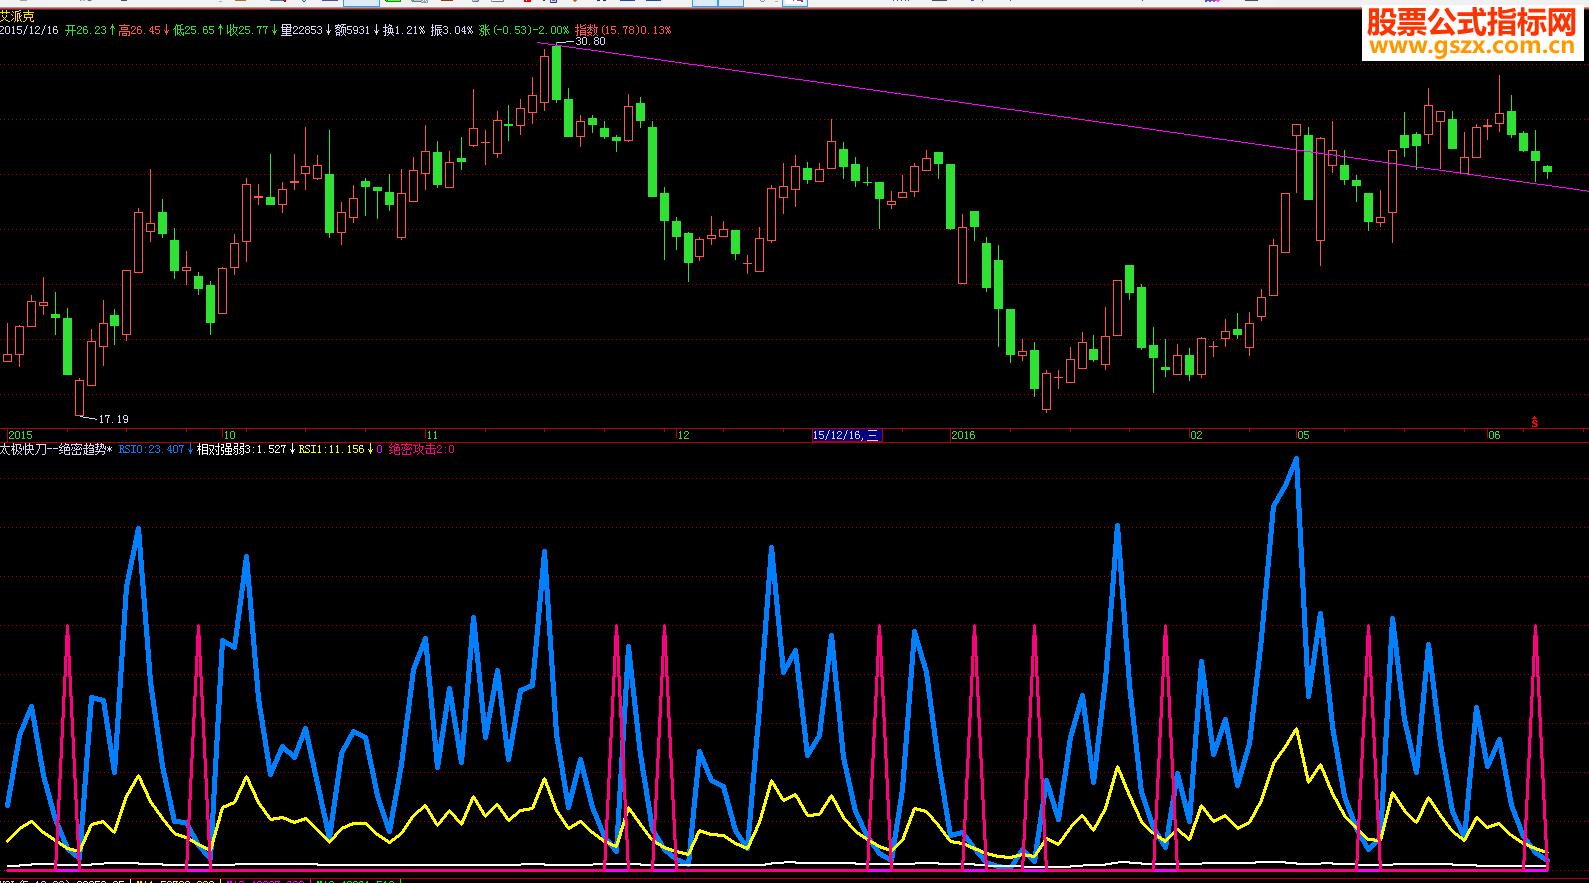1589x883 pixels.
Task: Select month 02 on the time axis
Action: coord(1196,435)
